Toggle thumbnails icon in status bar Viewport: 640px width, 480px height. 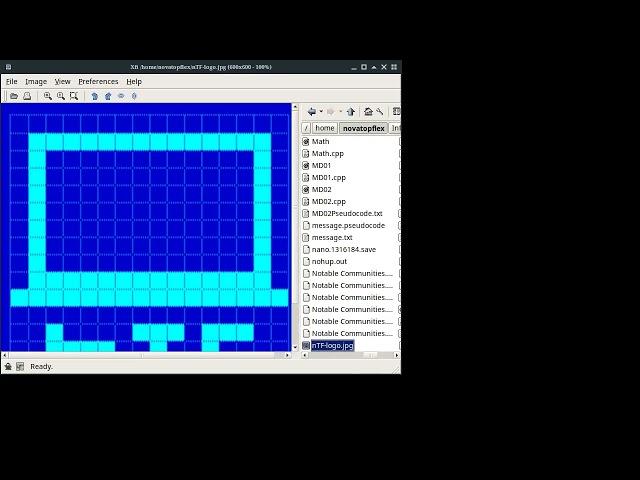20,367
